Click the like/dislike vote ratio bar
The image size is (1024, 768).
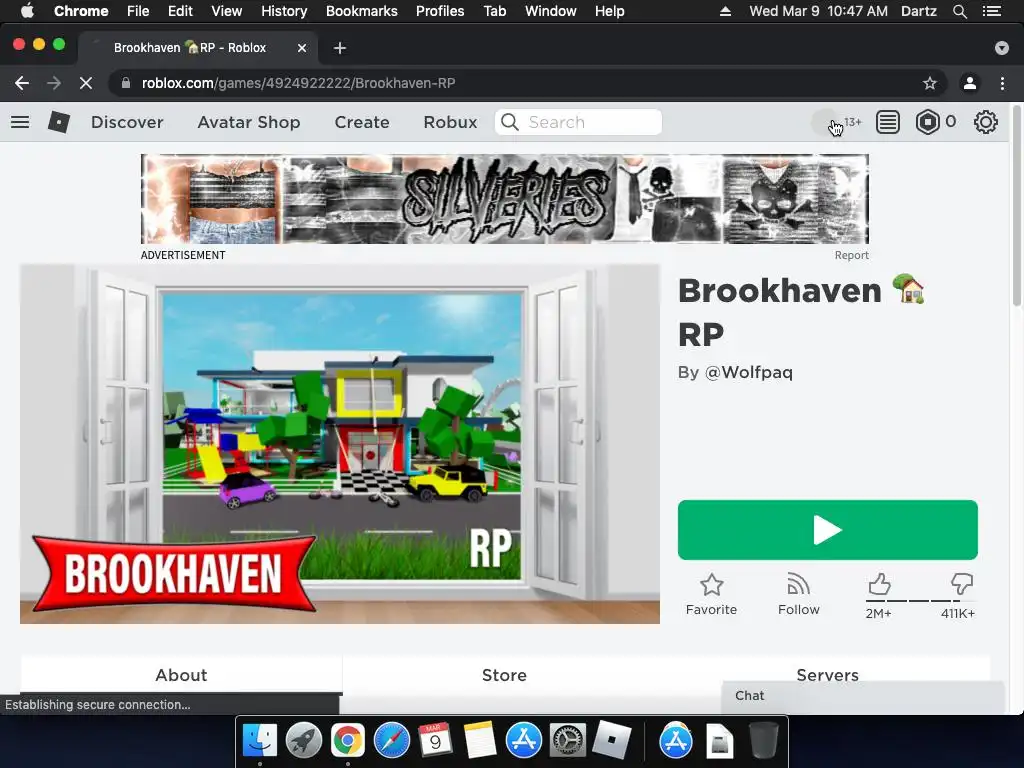[921, 601]
